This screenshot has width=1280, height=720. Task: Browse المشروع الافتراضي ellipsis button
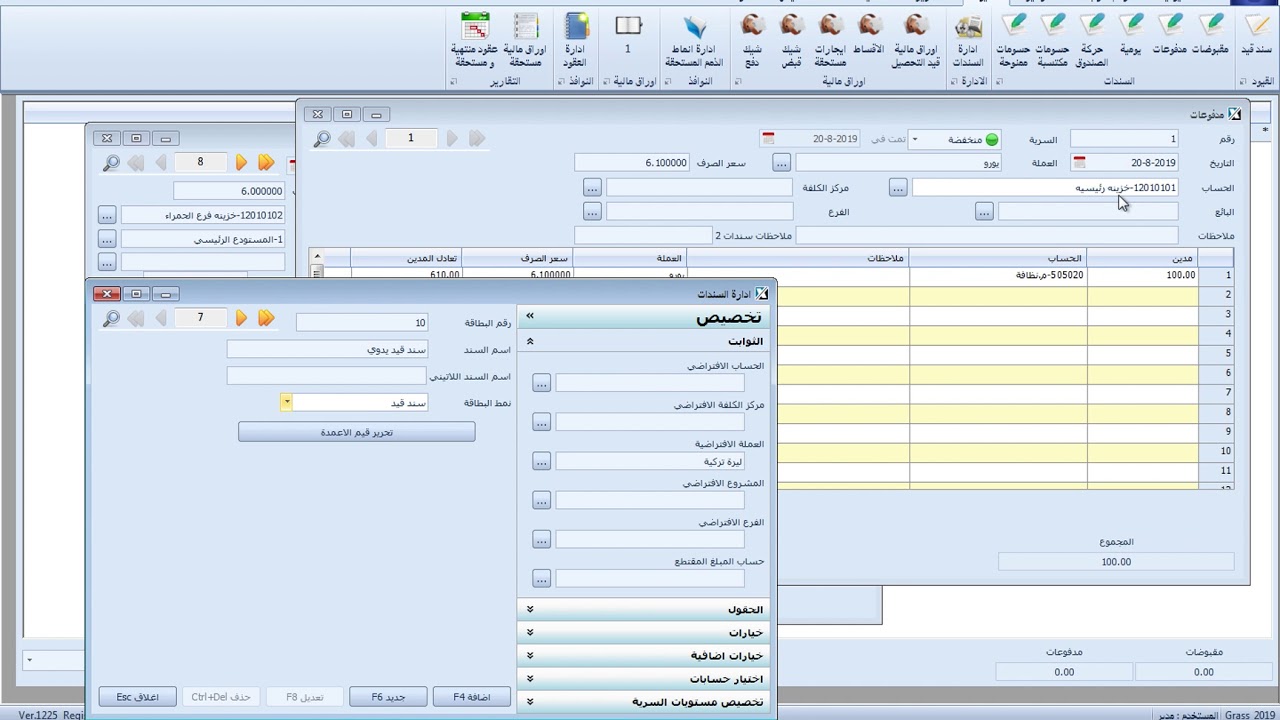click(x=541, y=500)
